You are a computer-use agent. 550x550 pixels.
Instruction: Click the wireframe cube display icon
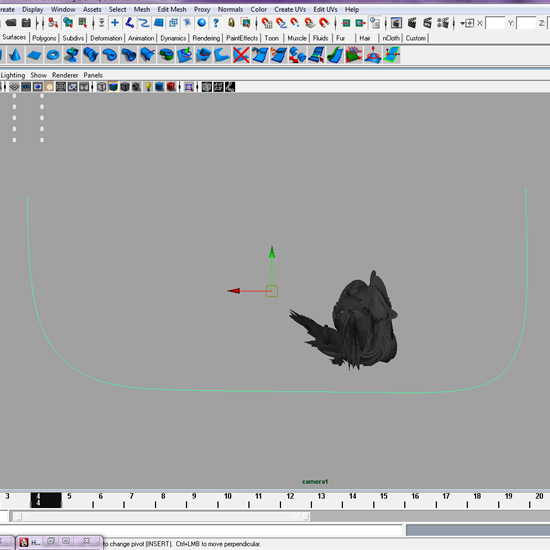[x=101, y=87]
